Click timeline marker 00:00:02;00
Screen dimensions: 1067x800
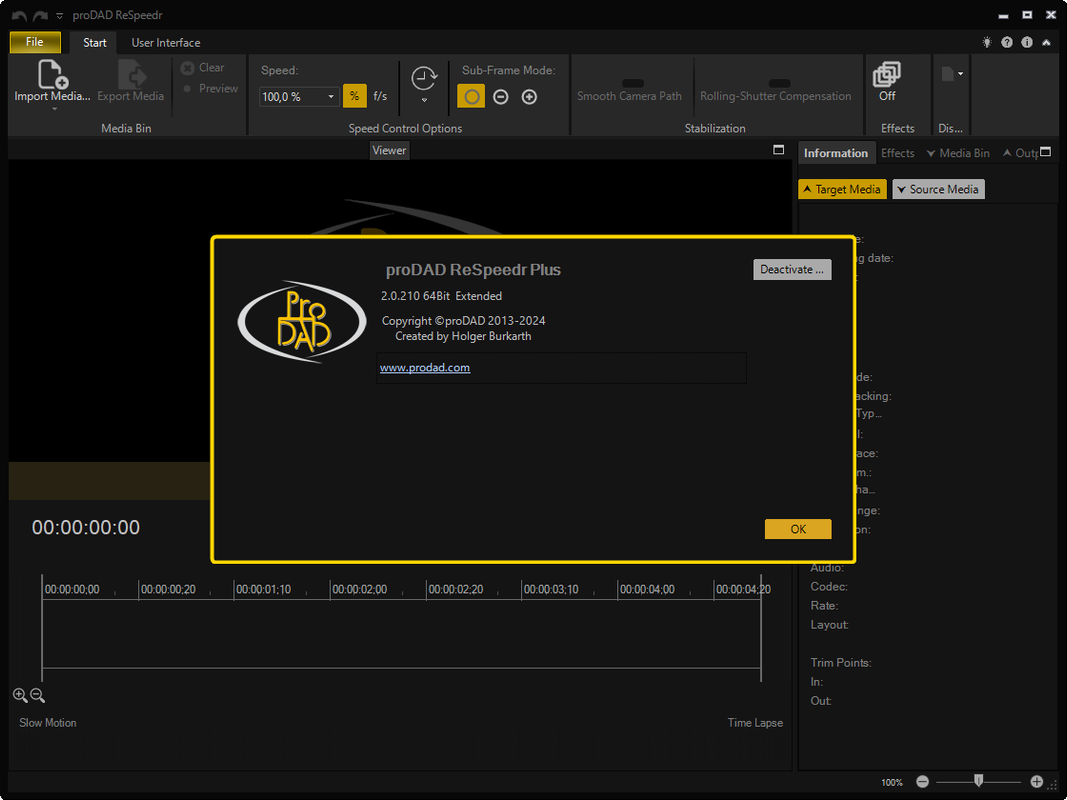pyautogui.click(x=359, y=589)
